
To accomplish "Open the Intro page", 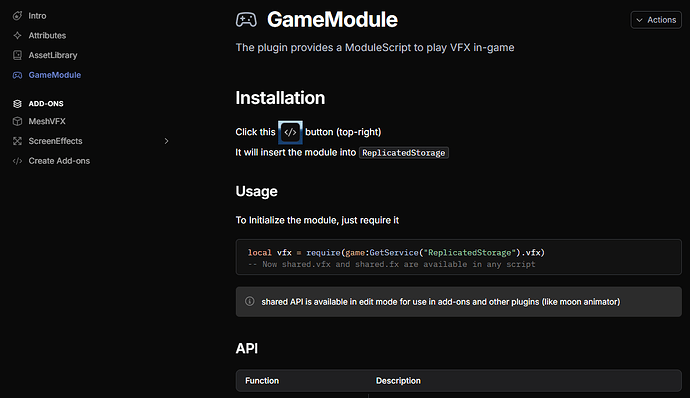I will (x=37, y=16).
